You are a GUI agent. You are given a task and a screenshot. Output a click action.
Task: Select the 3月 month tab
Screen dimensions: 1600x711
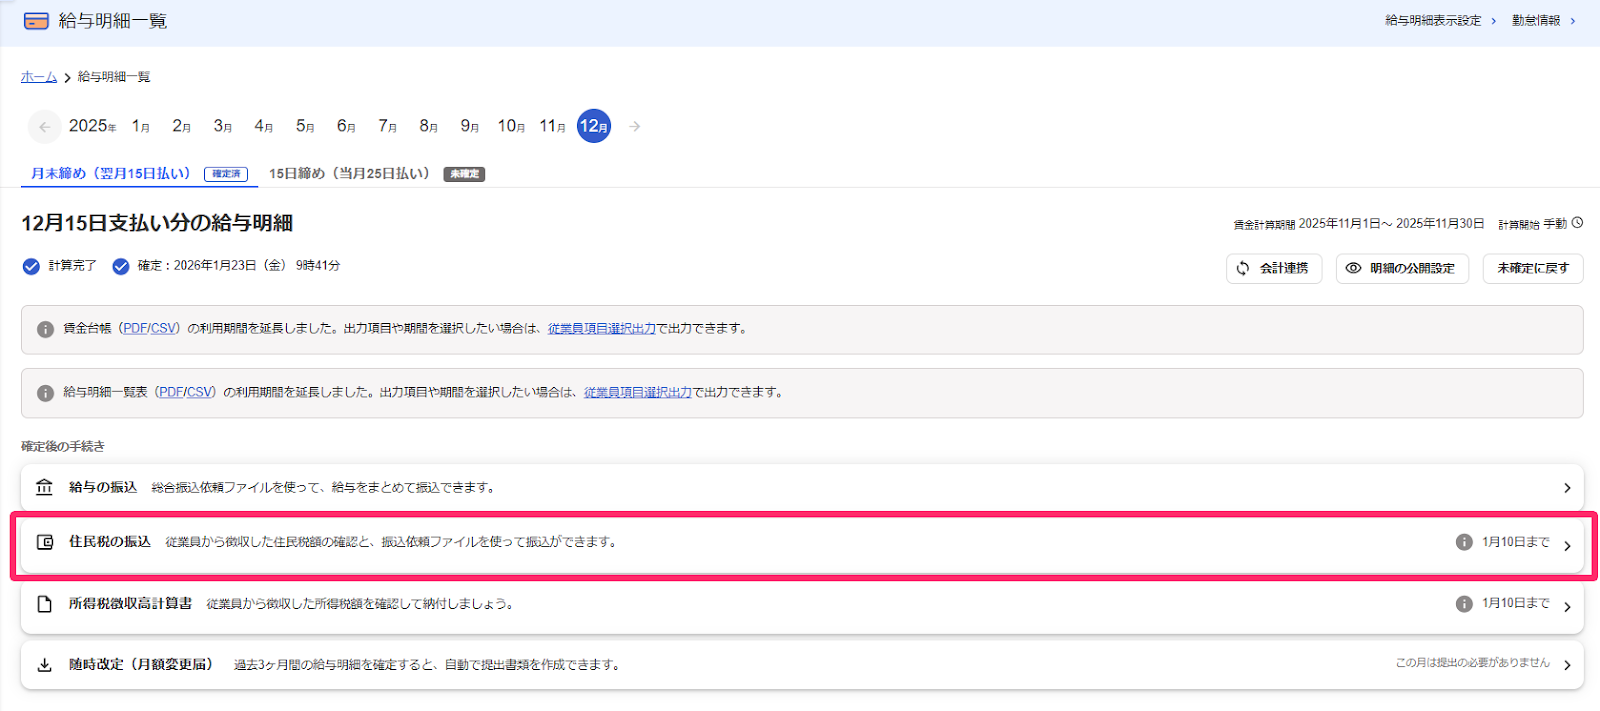pyautogui.click(x=223, y=126)
